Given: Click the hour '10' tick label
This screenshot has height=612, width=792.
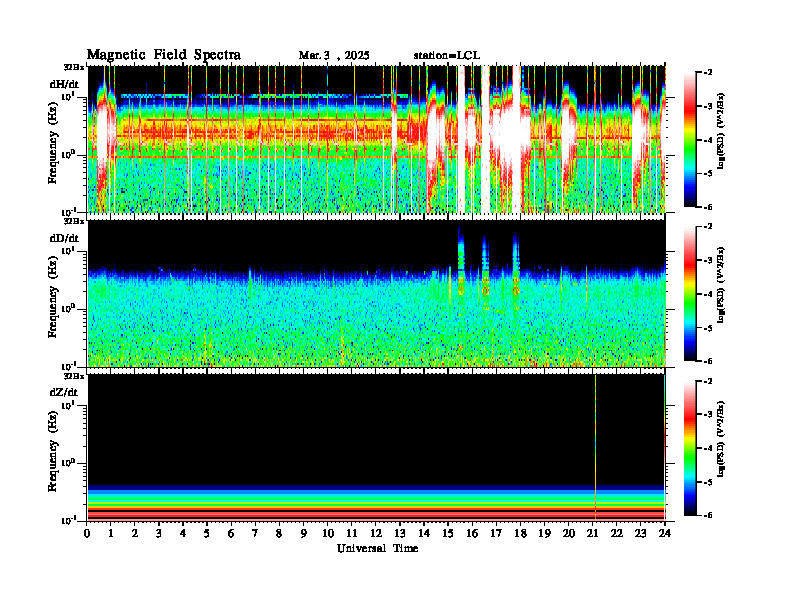Looking at the screenshot, I should tap(328, 534).
